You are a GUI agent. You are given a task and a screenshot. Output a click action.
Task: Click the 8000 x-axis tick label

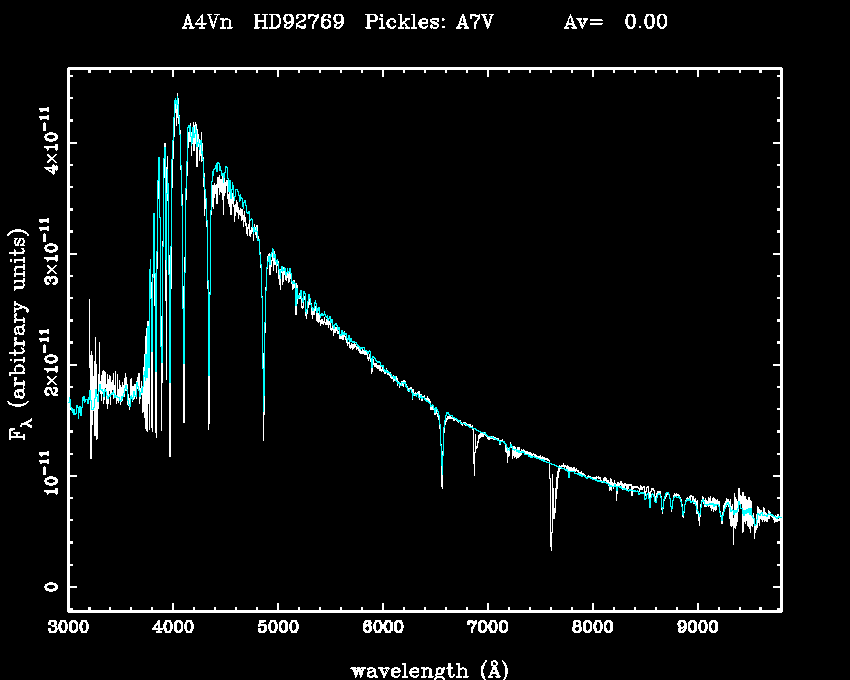tap(592, 629)
